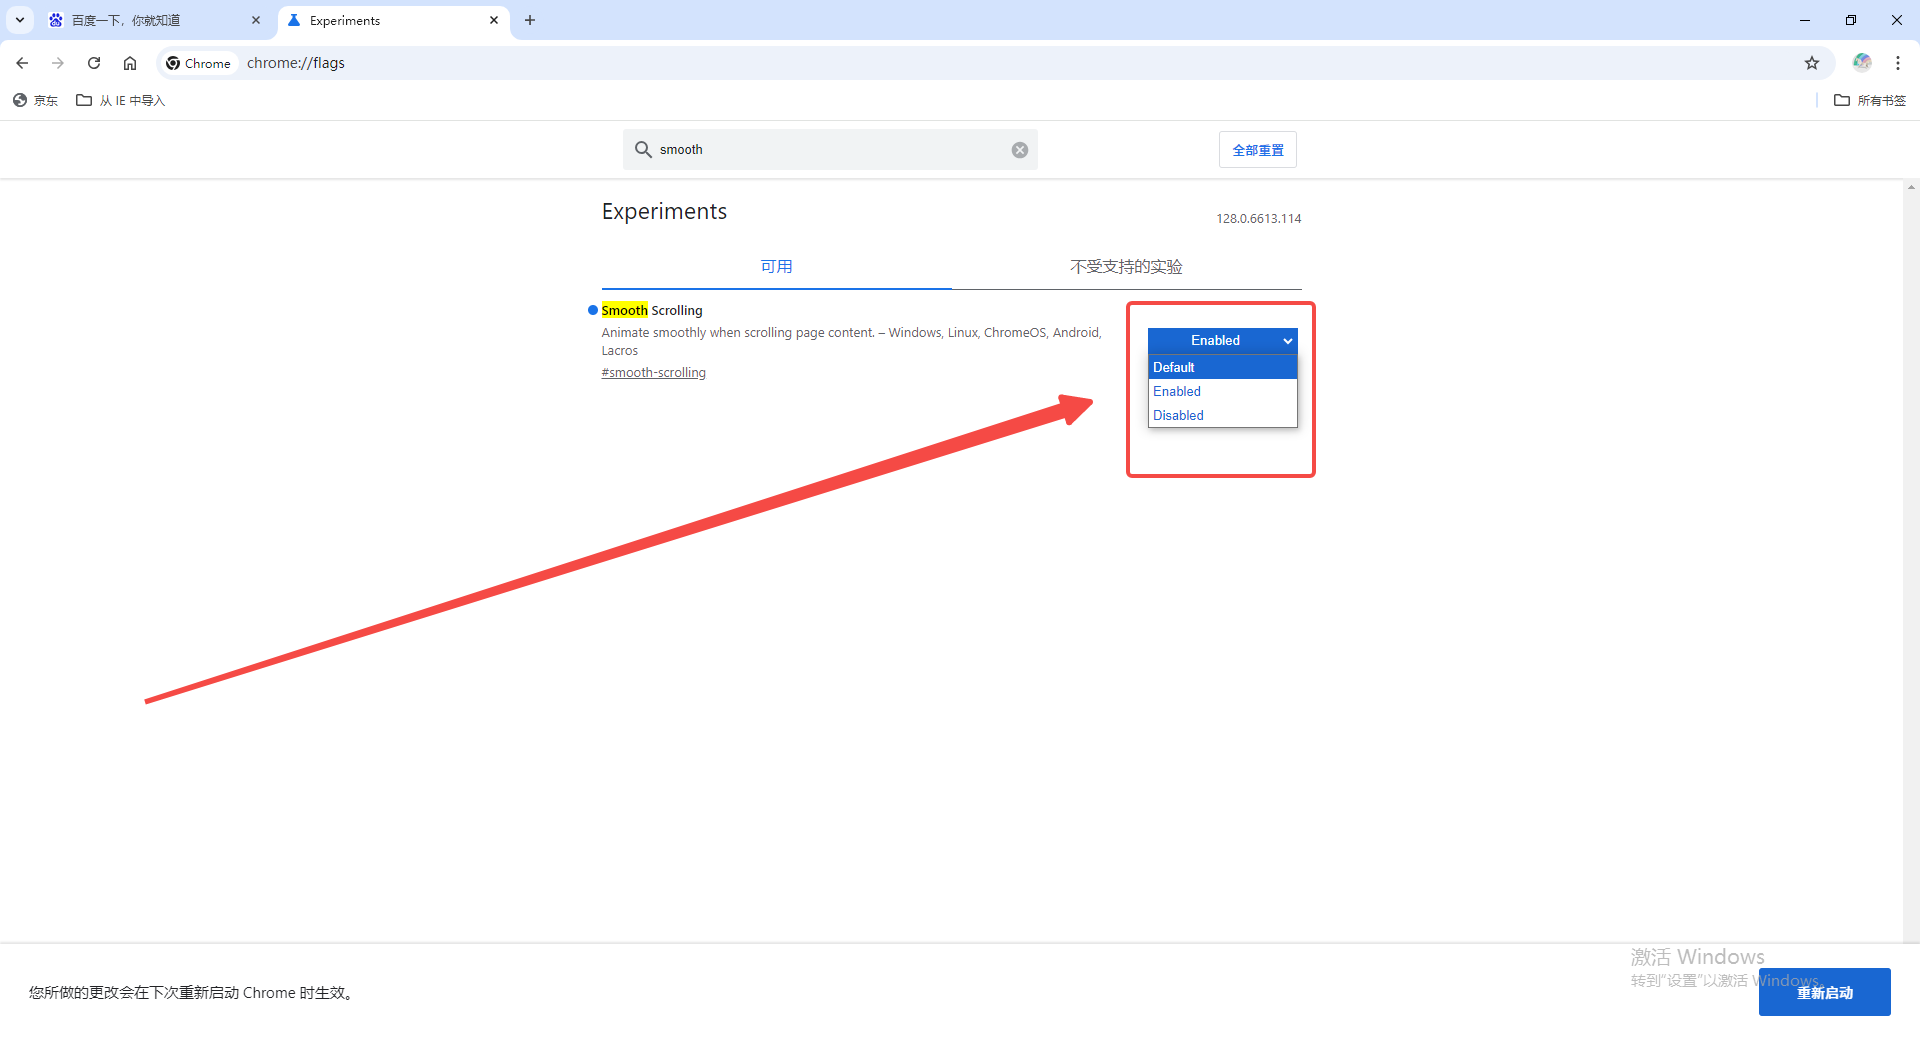Clear the flags search text

[1020, 150]
